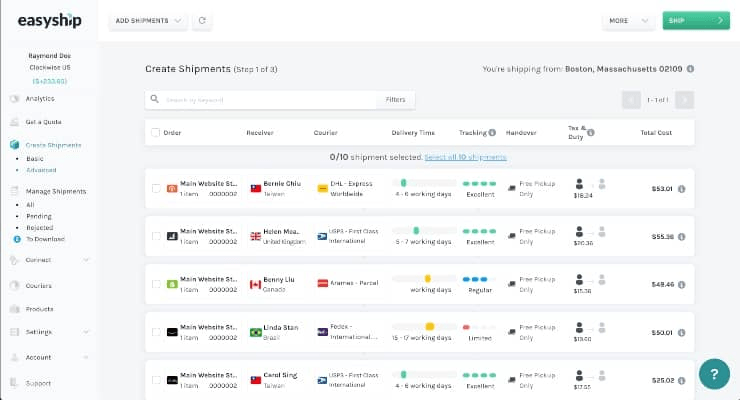The height and width of the screenshot is (400, 740).
Task: Click Bernie Chiu's Main Website order
Action: (x=203, y=189)
